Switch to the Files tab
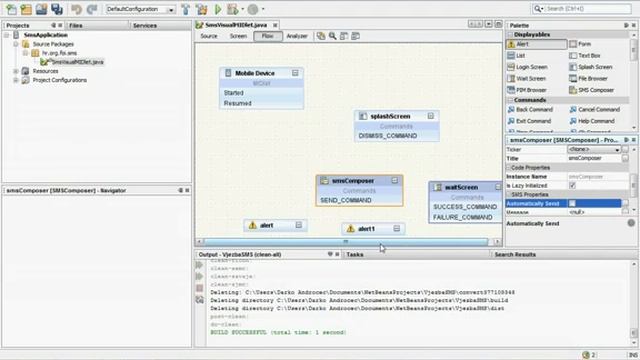 pyautogui.click(x=76, y=25)
